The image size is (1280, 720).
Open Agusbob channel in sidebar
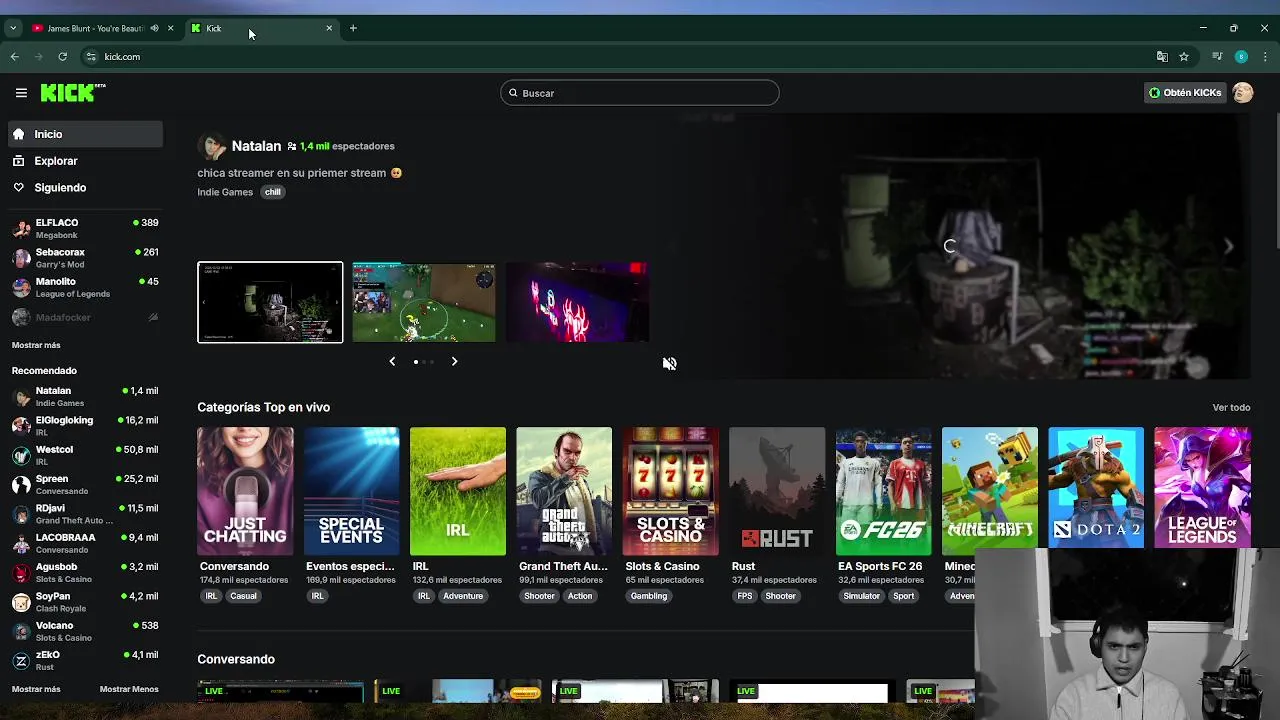[x=85, y=572]
